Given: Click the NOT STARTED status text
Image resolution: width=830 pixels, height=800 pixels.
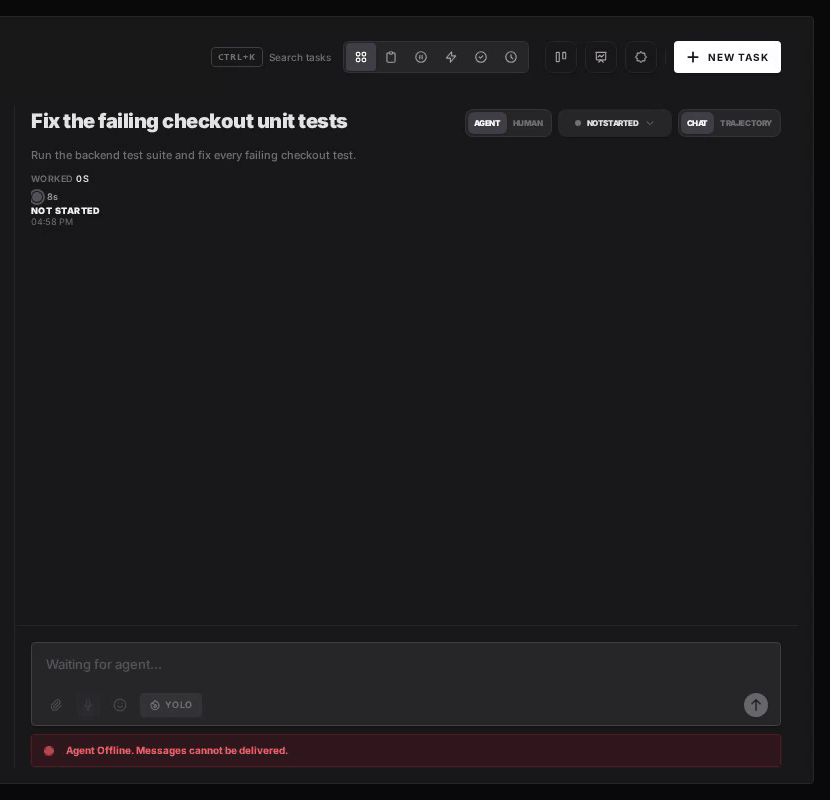Looking at the screenshot, I should pos(65,211).
